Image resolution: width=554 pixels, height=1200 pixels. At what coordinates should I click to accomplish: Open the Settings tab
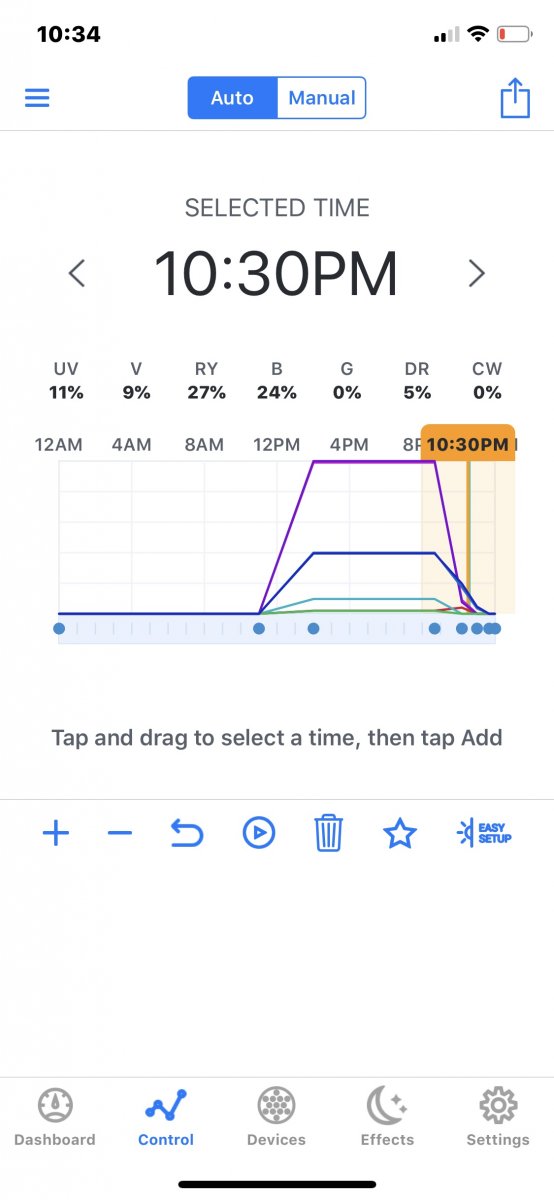pyautogui.click(x=498, y=1117)
